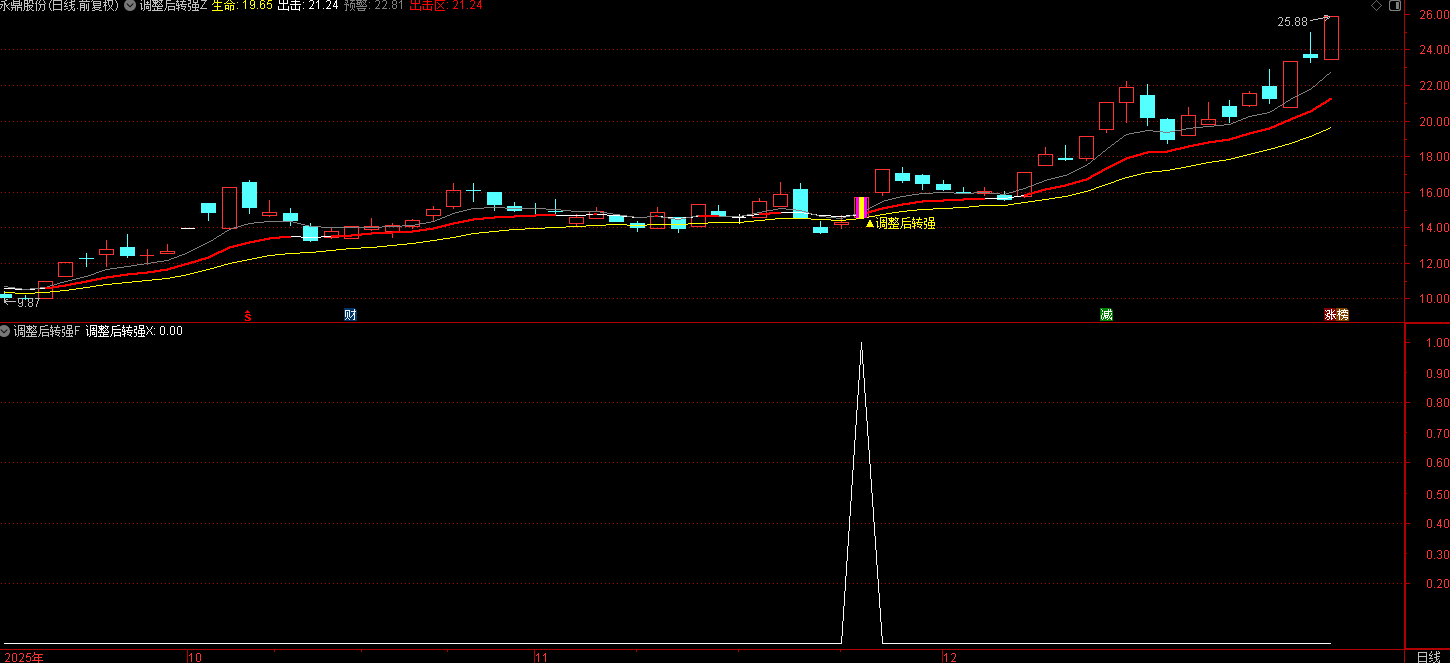Viewport: 1450px width, 663px height.
Task: Click the 生命: 19.65 value
Action: [x=242, y=6]
